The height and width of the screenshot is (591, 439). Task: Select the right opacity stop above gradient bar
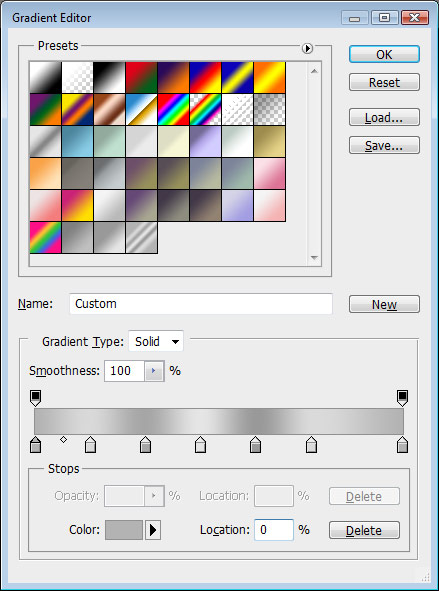point(402,398)
